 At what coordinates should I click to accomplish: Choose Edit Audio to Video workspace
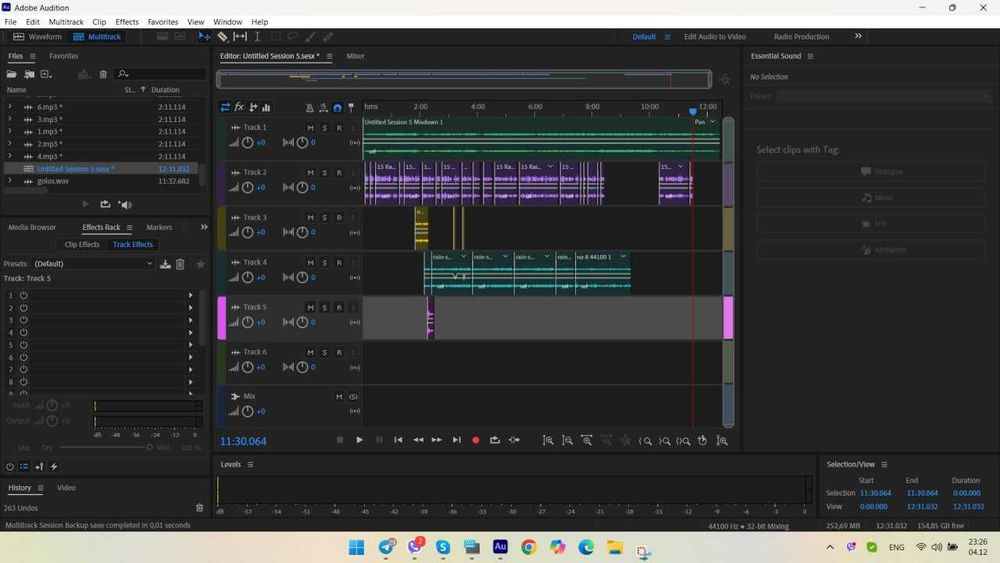(x=715, y=37)
